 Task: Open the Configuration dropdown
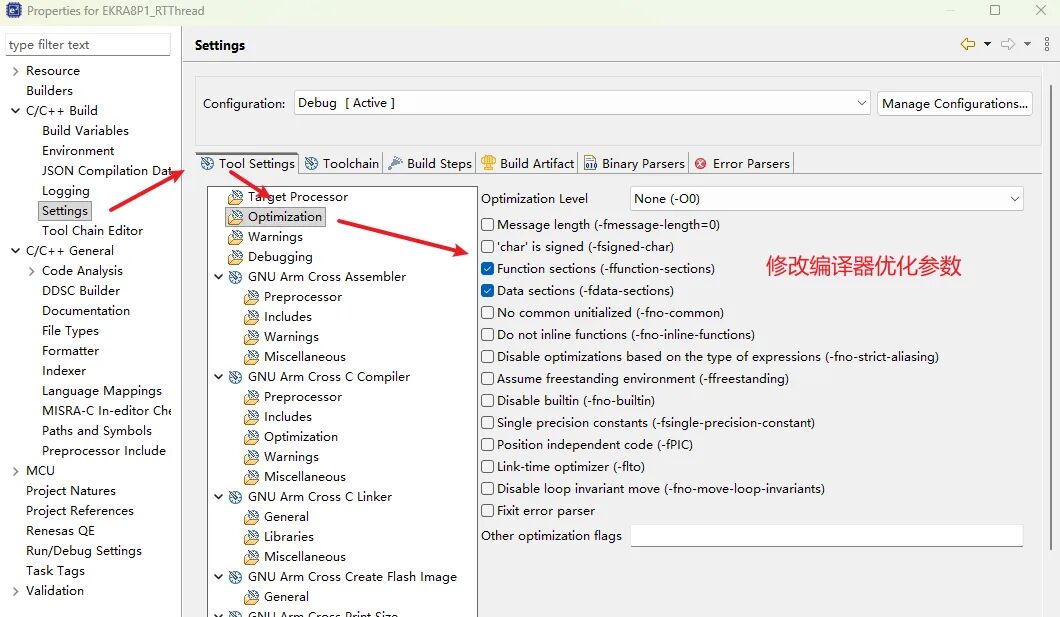(x=582, y=103)
